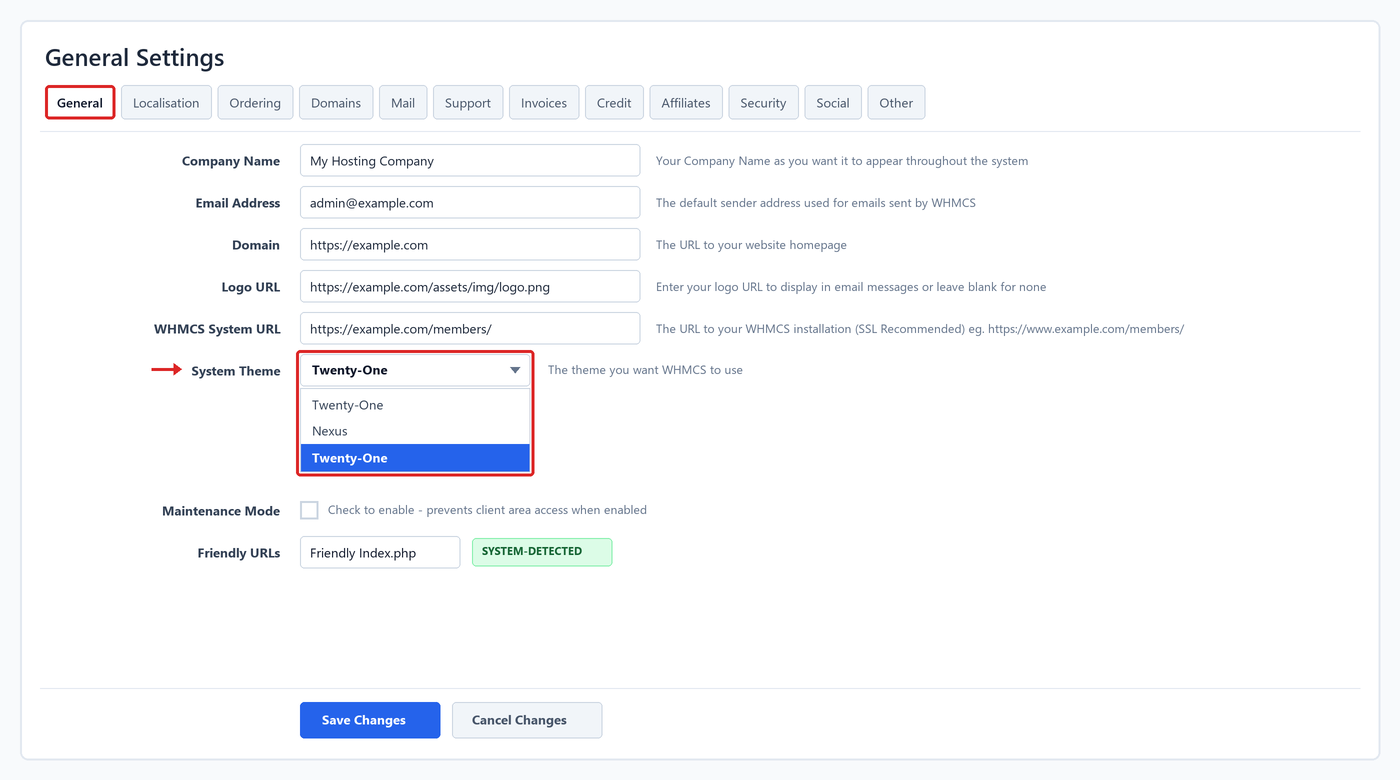Click the Company Name label
Viewport: 1400px width, 780px height.
pyautogui.click(x=231, y=161)
